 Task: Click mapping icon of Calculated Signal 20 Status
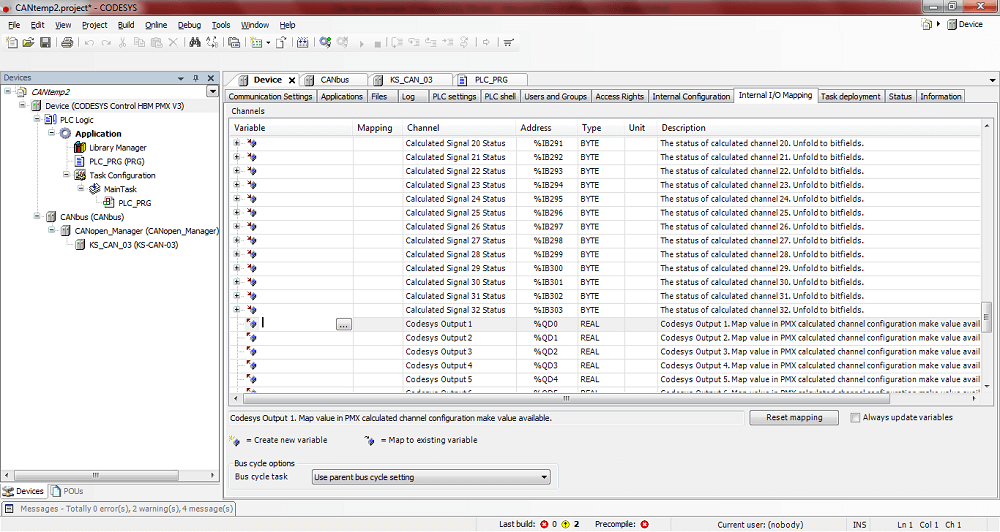[x=252, y=144]
